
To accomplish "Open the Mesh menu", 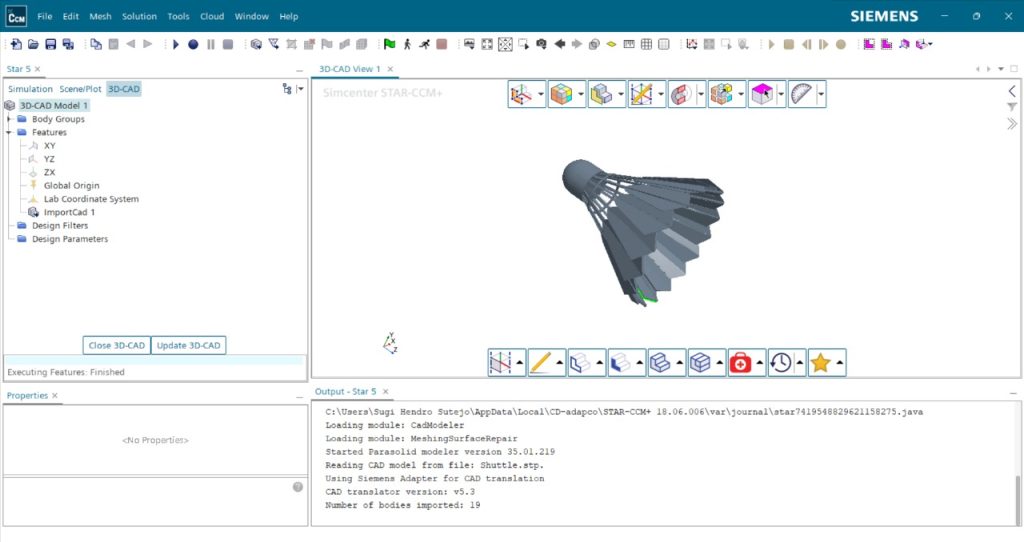I will pyautogui.click(x=100, y=16).
